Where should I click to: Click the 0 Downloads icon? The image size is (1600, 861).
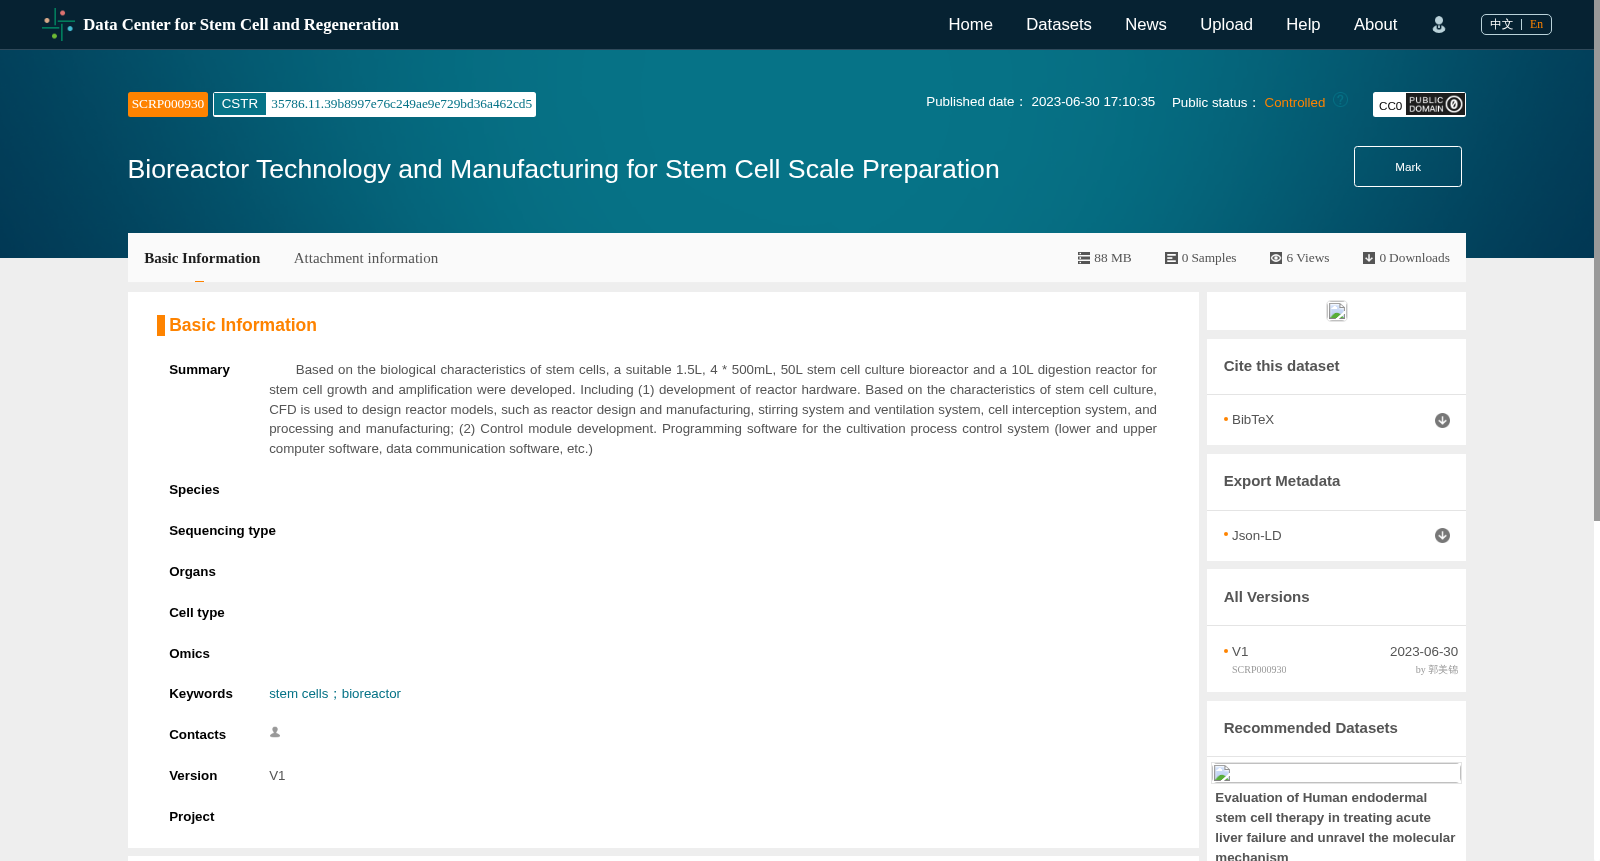(1369, 258)
